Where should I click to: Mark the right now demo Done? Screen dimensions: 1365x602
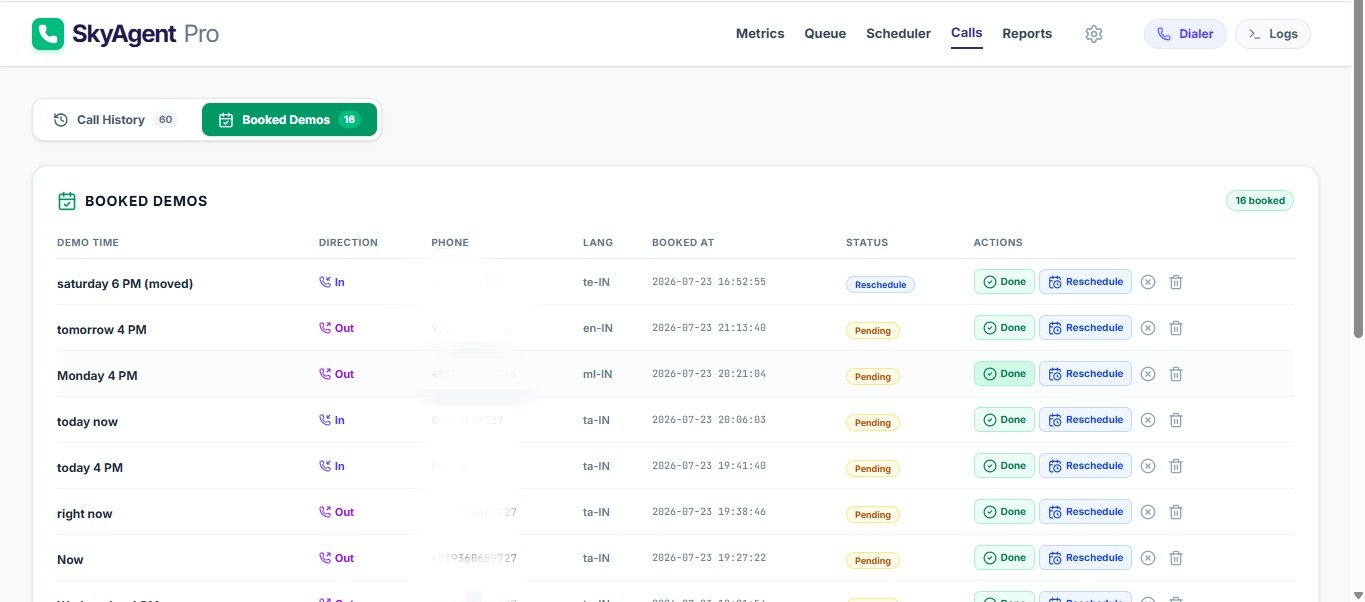pos(1004,512)
